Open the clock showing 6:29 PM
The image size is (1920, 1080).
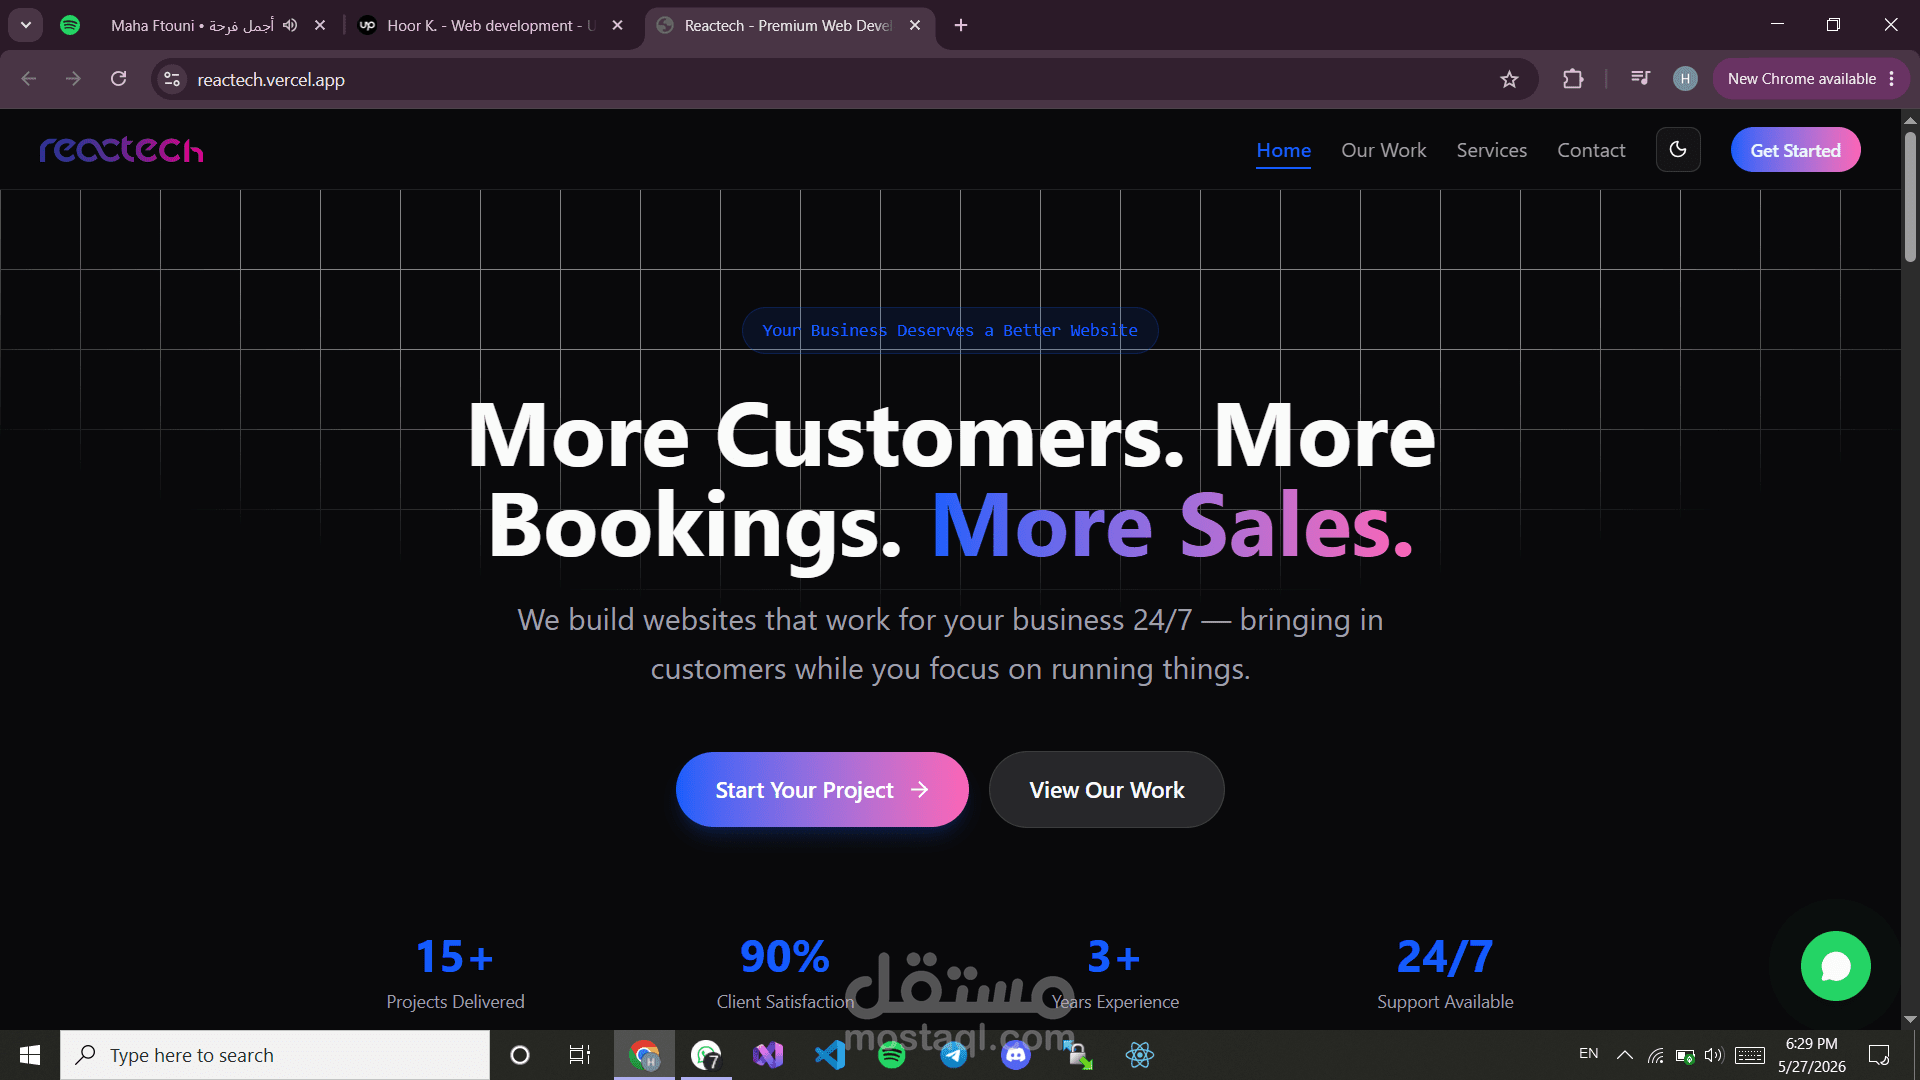(x=1812, y=1055)
